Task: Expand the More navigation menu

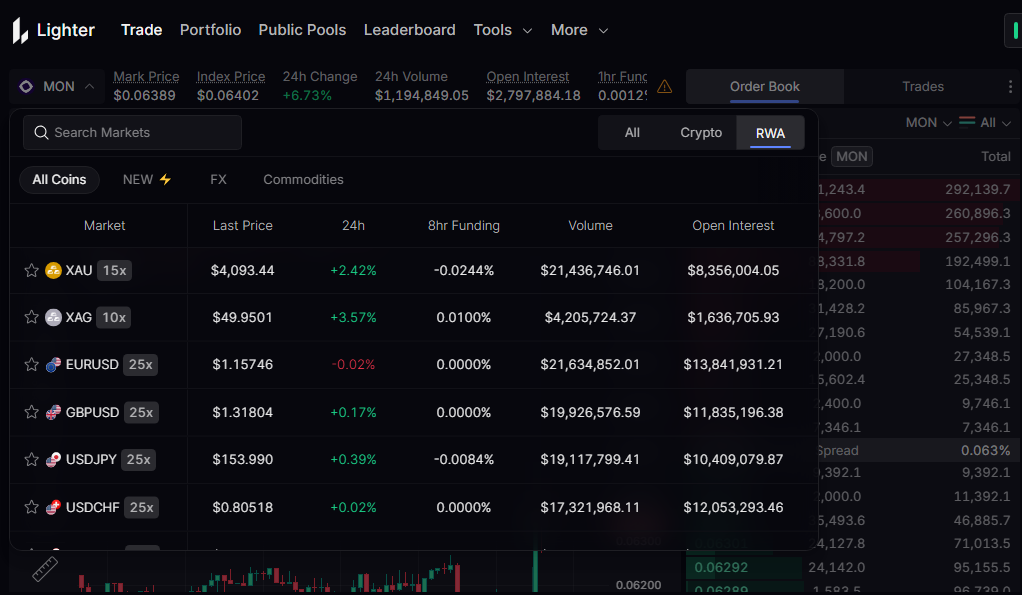Action: pyautogui.click(x=579, y=30)
